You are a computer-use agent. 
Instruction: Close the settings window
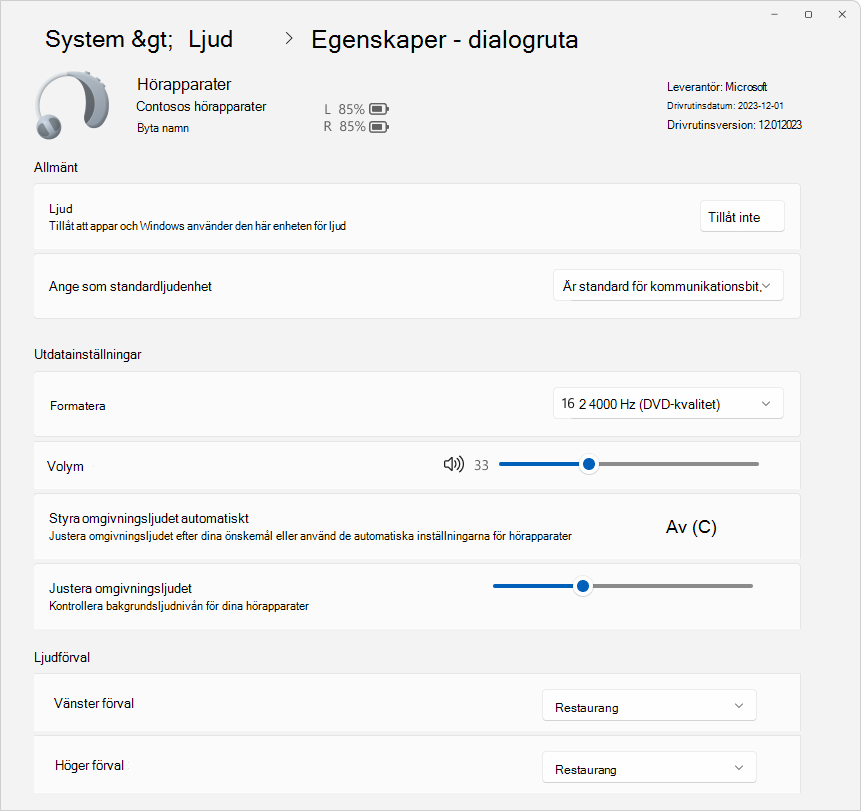(842, 14)
